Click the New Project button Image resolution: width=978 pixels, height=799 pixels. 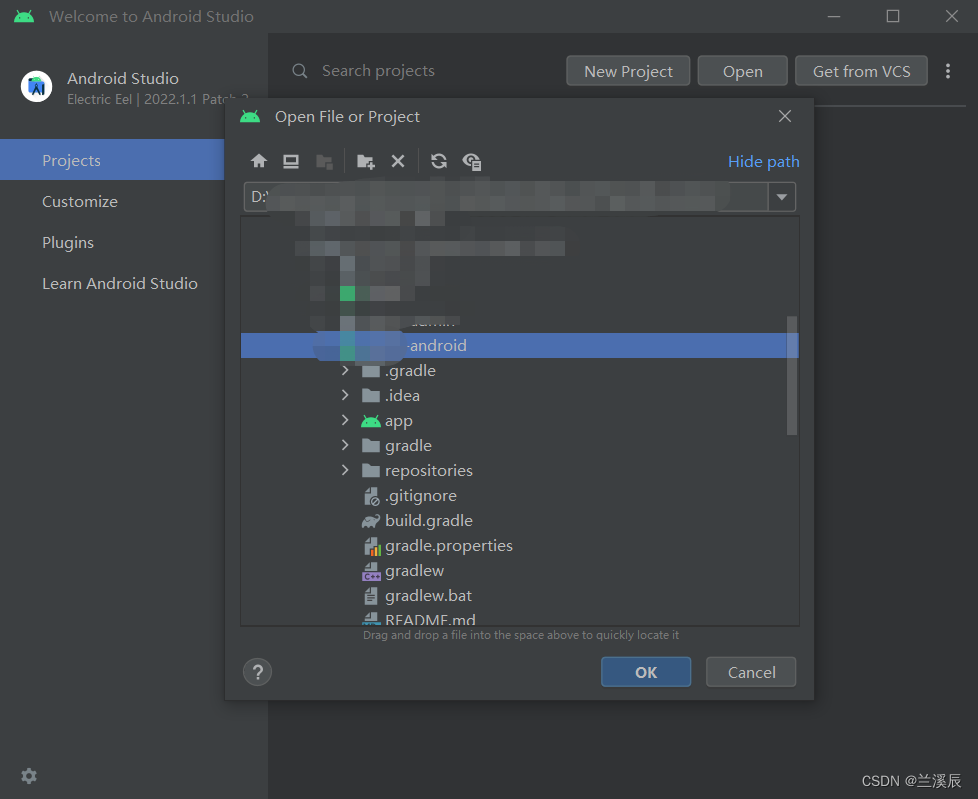[x=628, y=71]
